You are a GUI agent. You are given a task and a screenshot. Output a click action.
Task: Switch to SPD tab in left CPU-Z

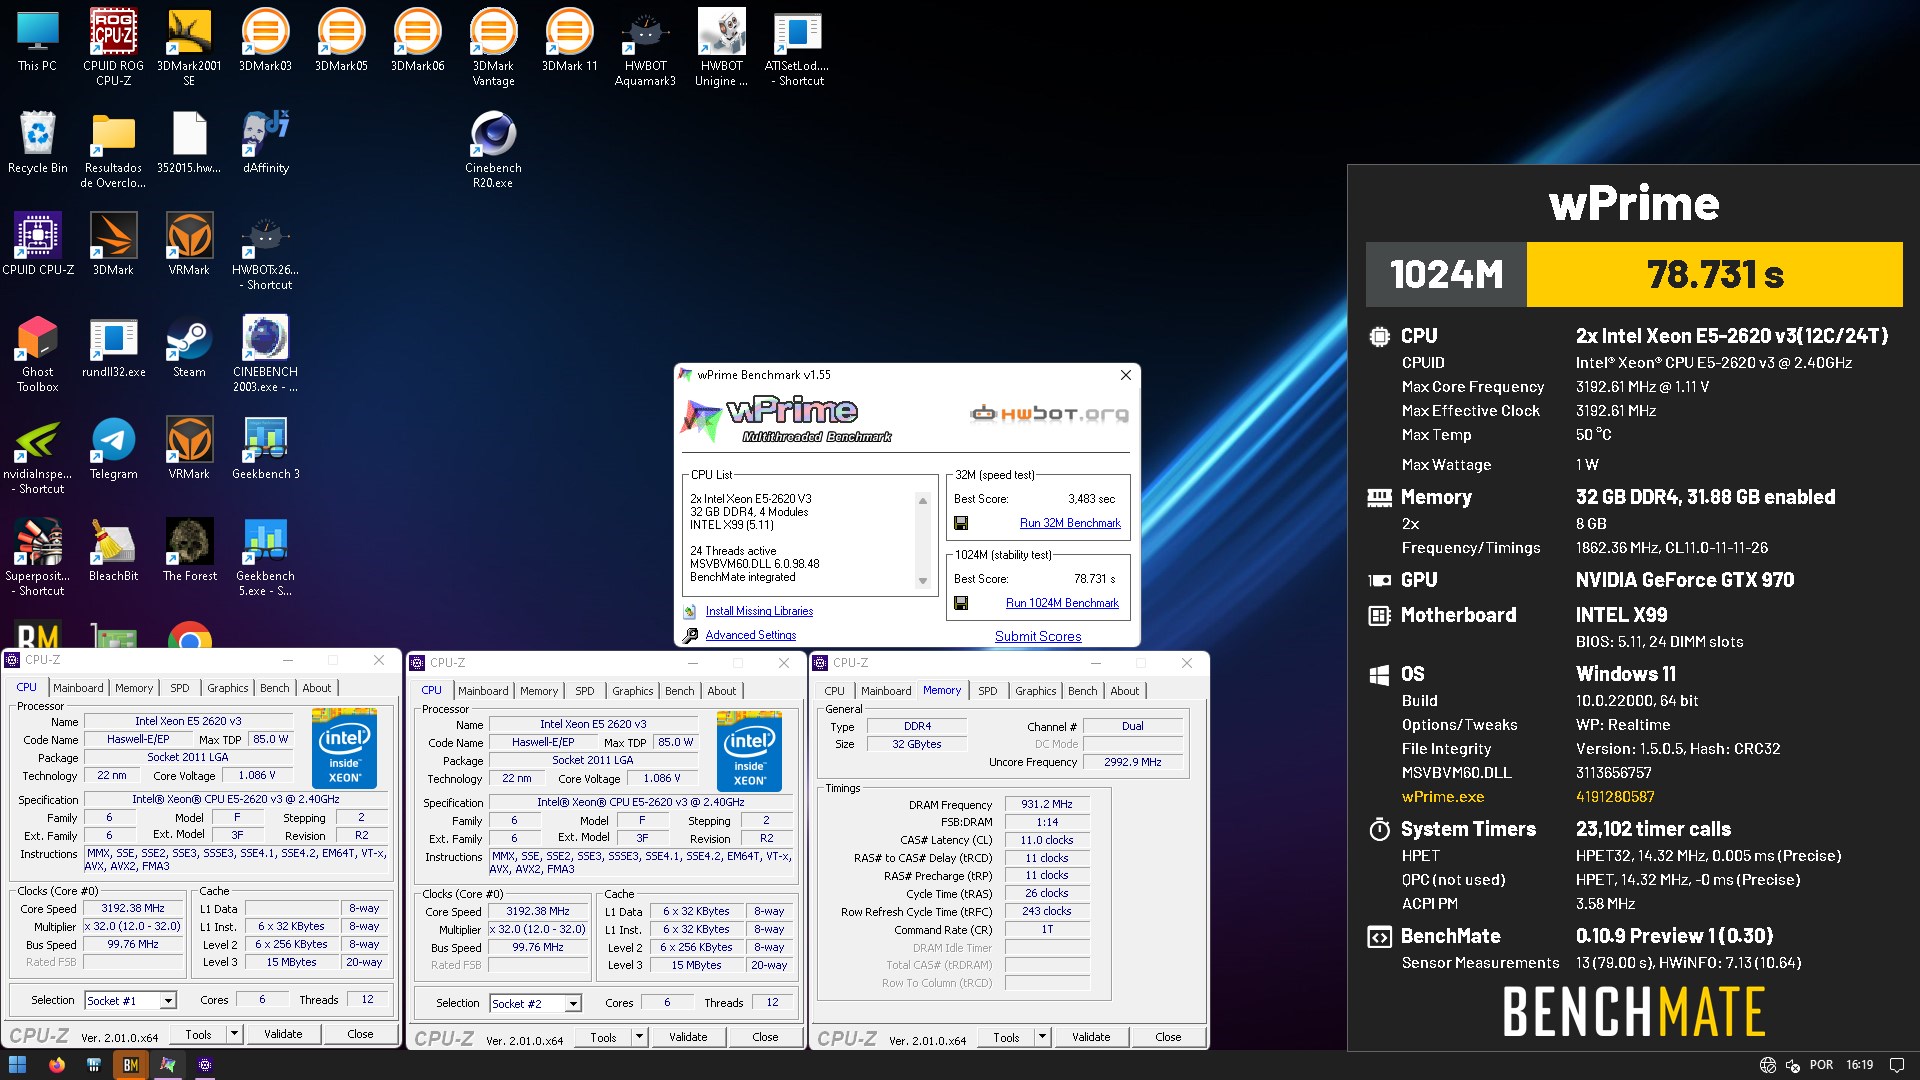click(179, 688)
